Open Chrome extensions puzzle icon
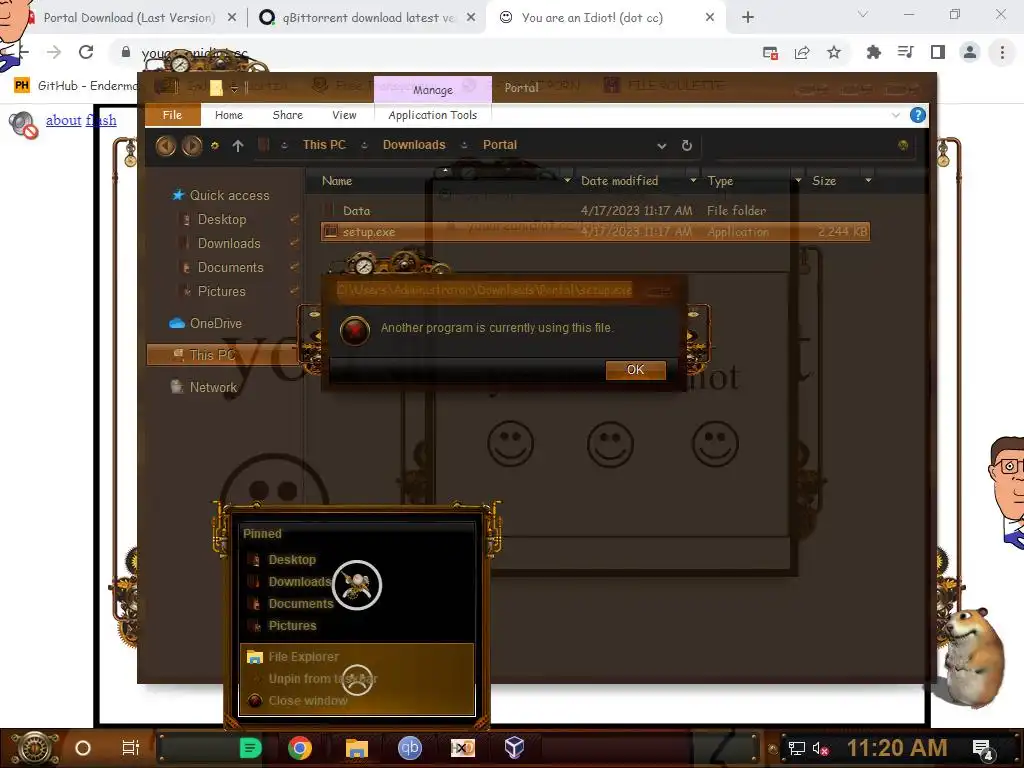The height and width of the screenshot is (768, 1024). pyautogui.click(x=873, y=52)
